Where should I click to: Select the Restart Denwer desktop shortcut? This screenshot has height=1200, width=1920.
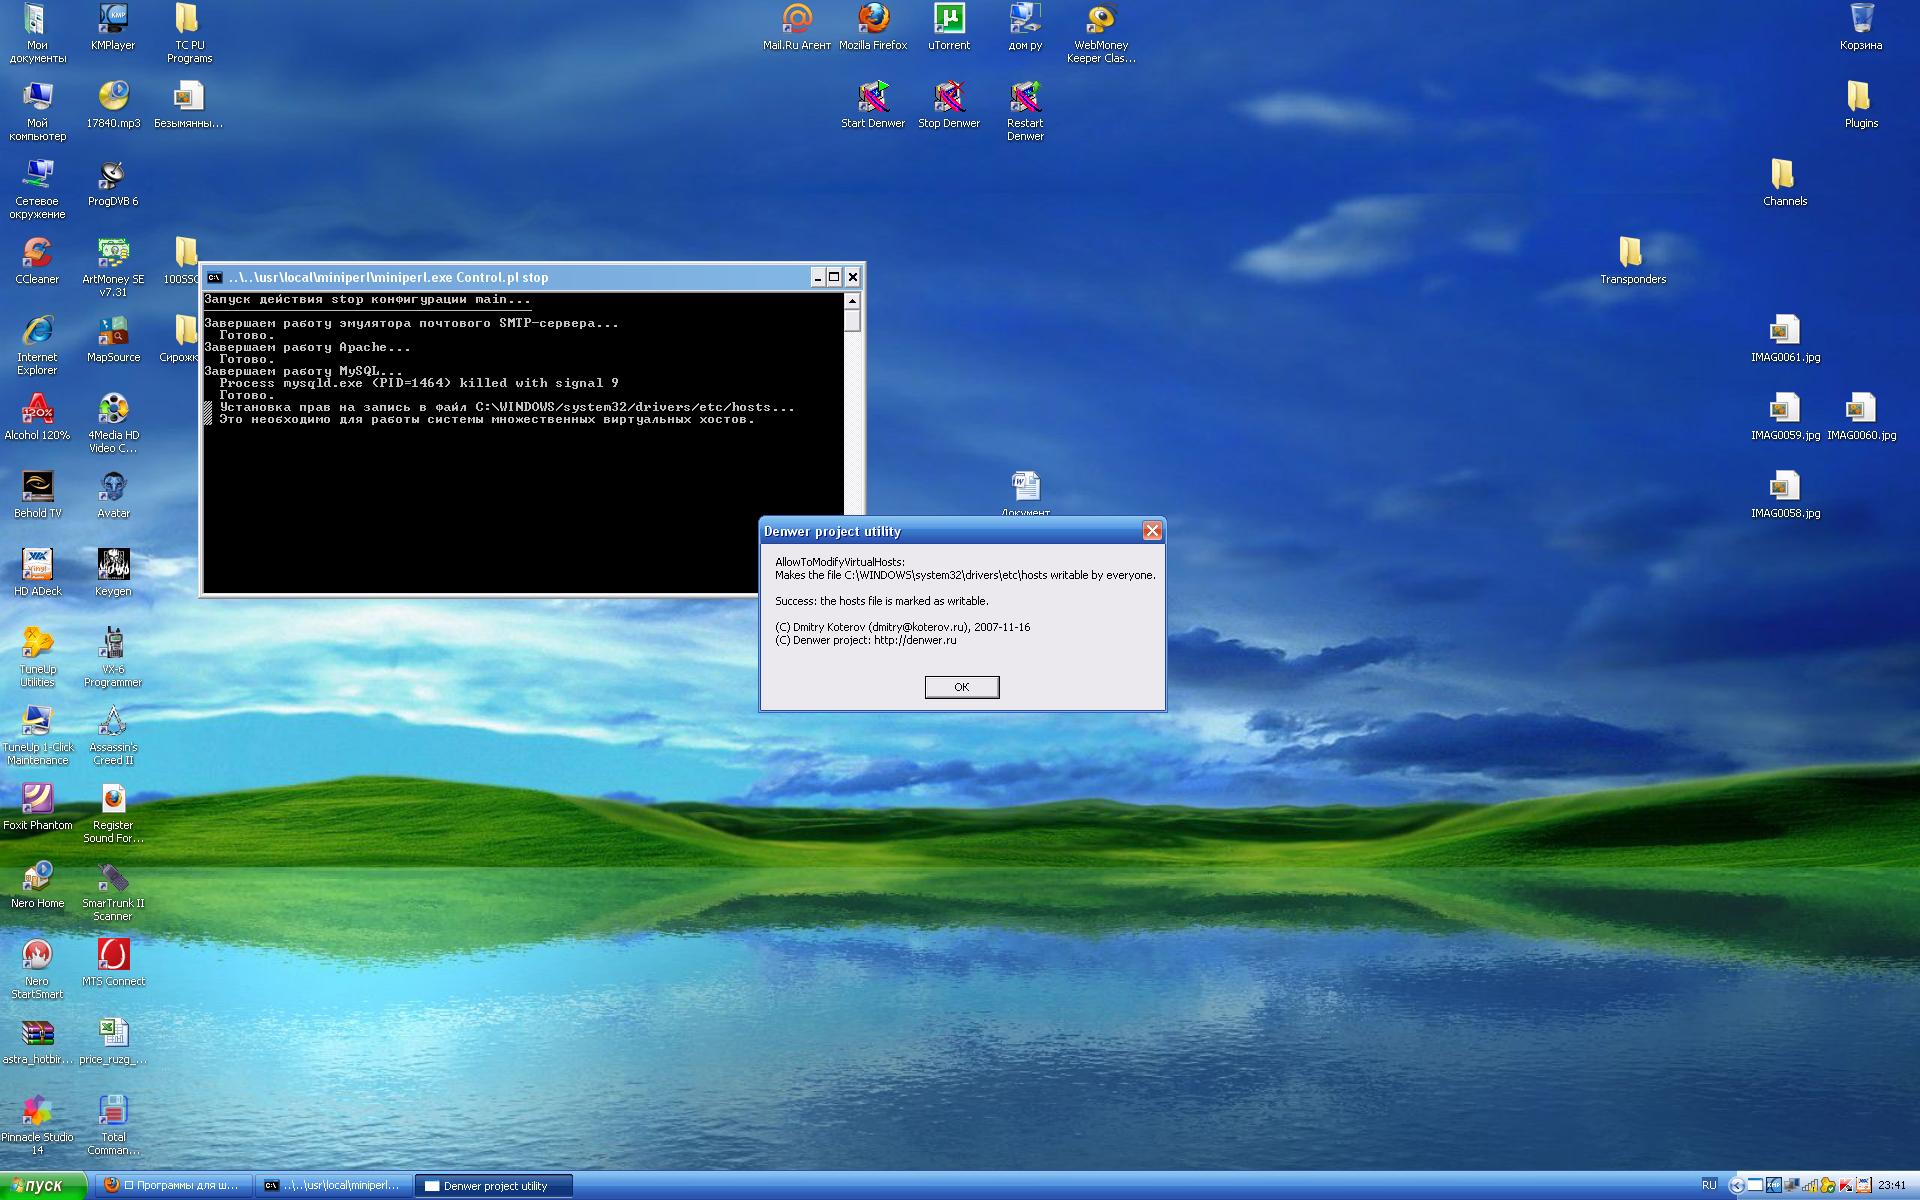pos(1025,98)
